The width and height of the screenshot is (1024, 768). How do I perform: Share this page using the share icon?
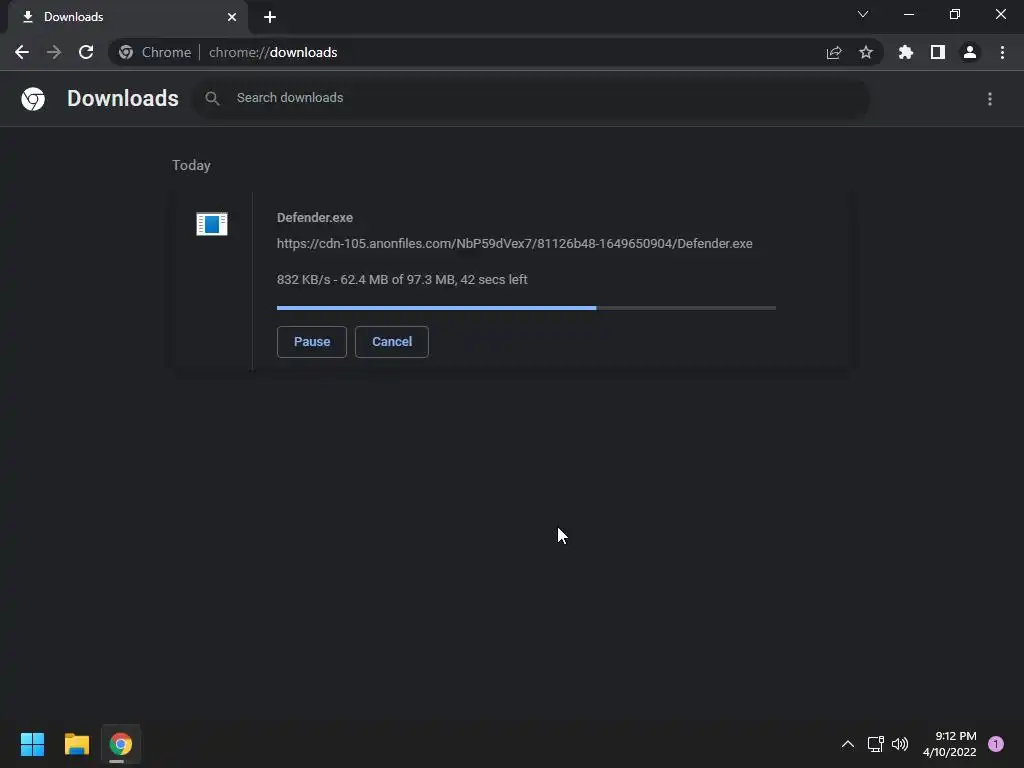click(834, 52)
